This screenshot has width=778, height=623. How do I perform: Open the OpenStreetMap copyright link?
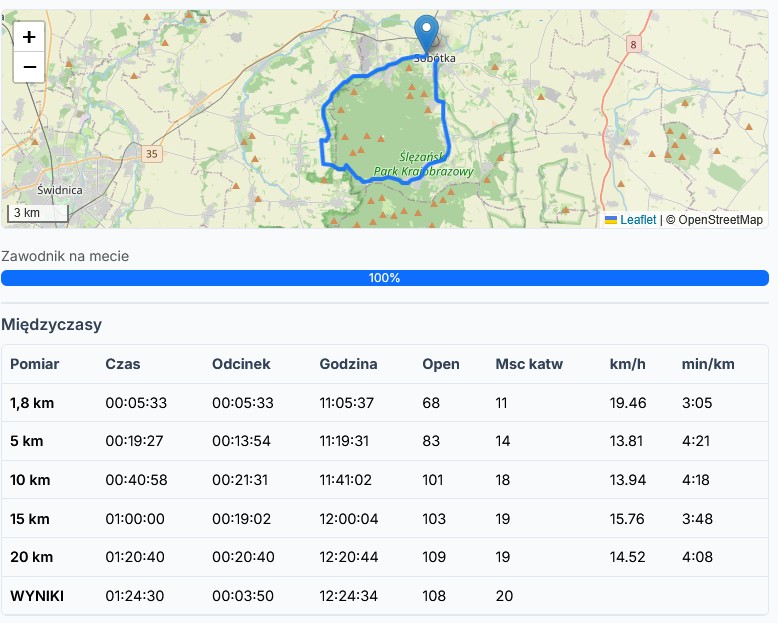[x=720, y=220]
